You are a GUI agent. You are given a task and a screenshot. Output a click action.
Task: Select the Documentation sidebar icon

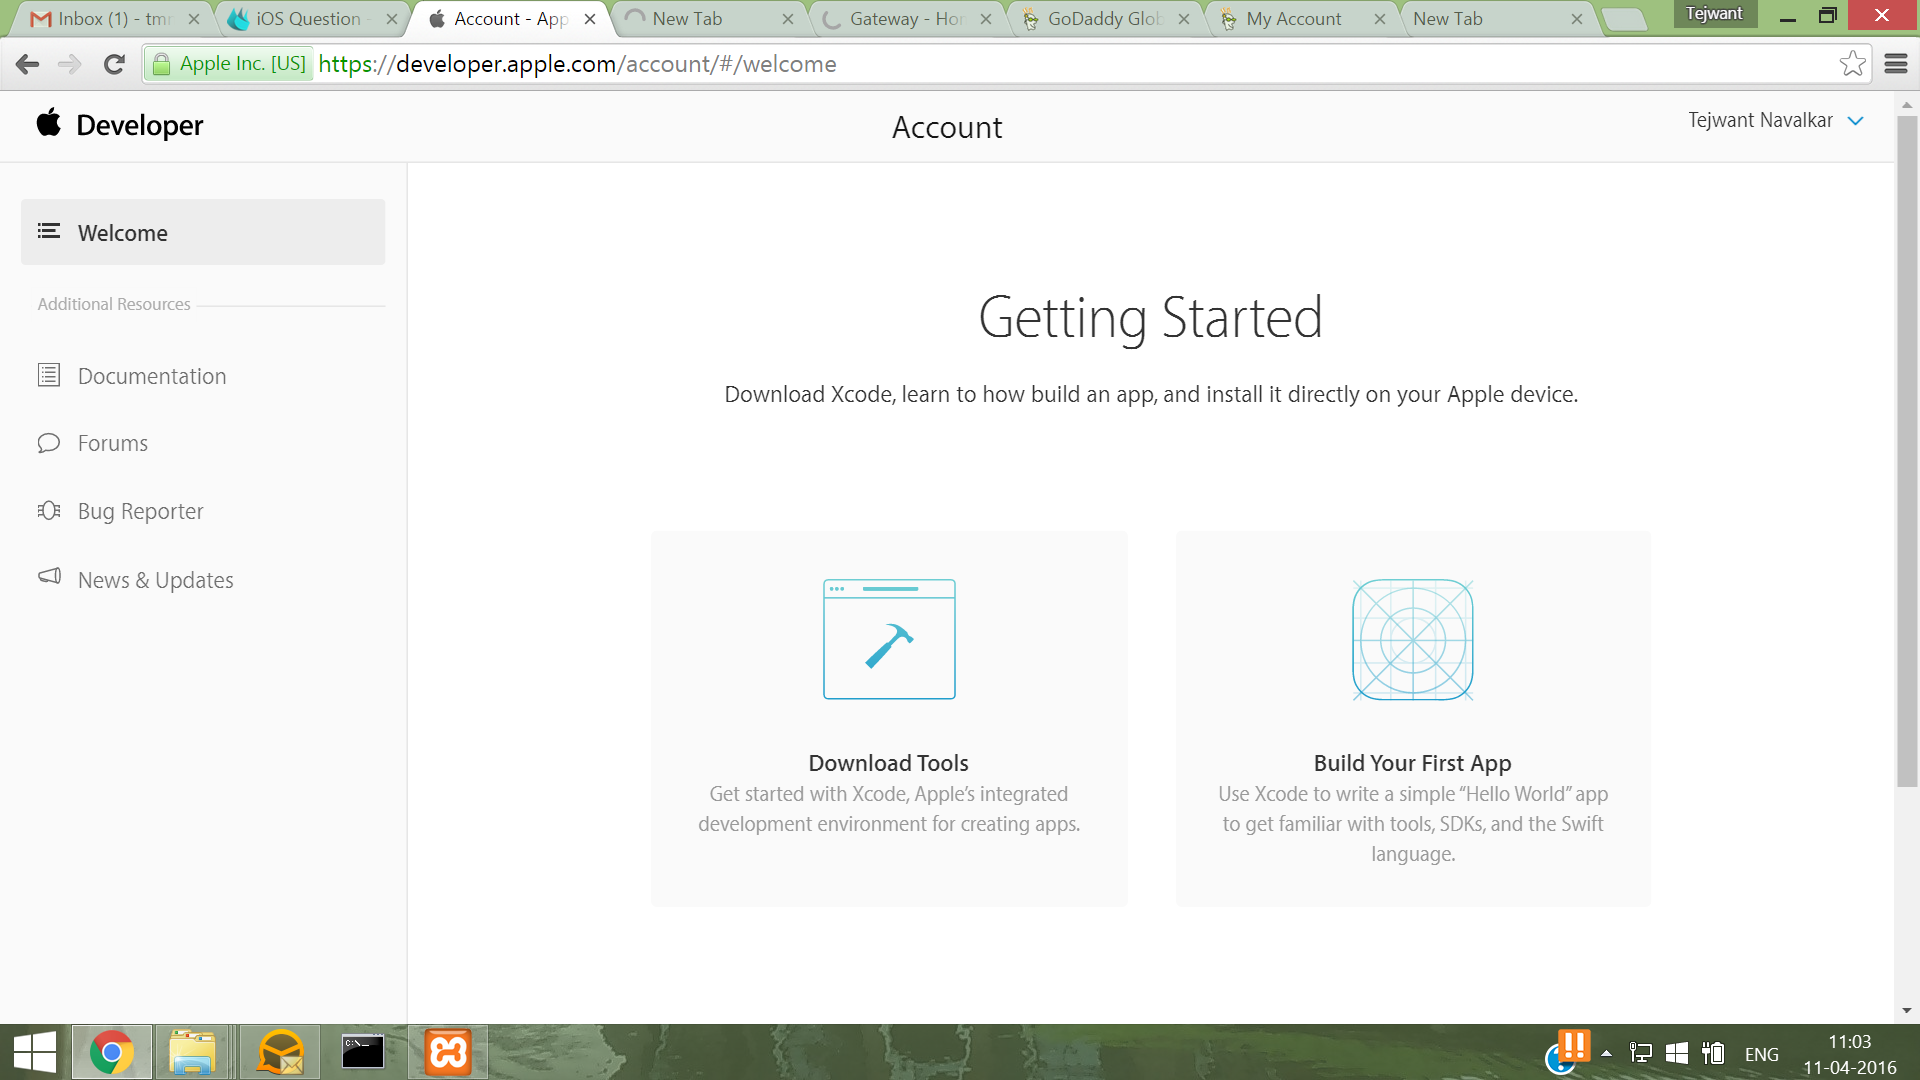pos(48,375)
